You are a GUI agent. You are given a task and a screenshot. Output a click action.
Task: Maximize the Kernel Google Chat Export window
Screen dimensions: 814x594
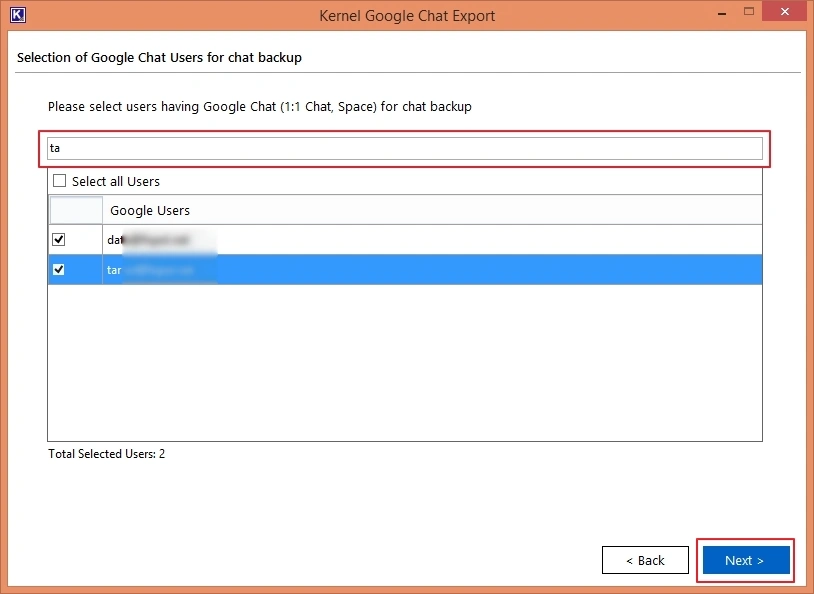pos(749,12)
